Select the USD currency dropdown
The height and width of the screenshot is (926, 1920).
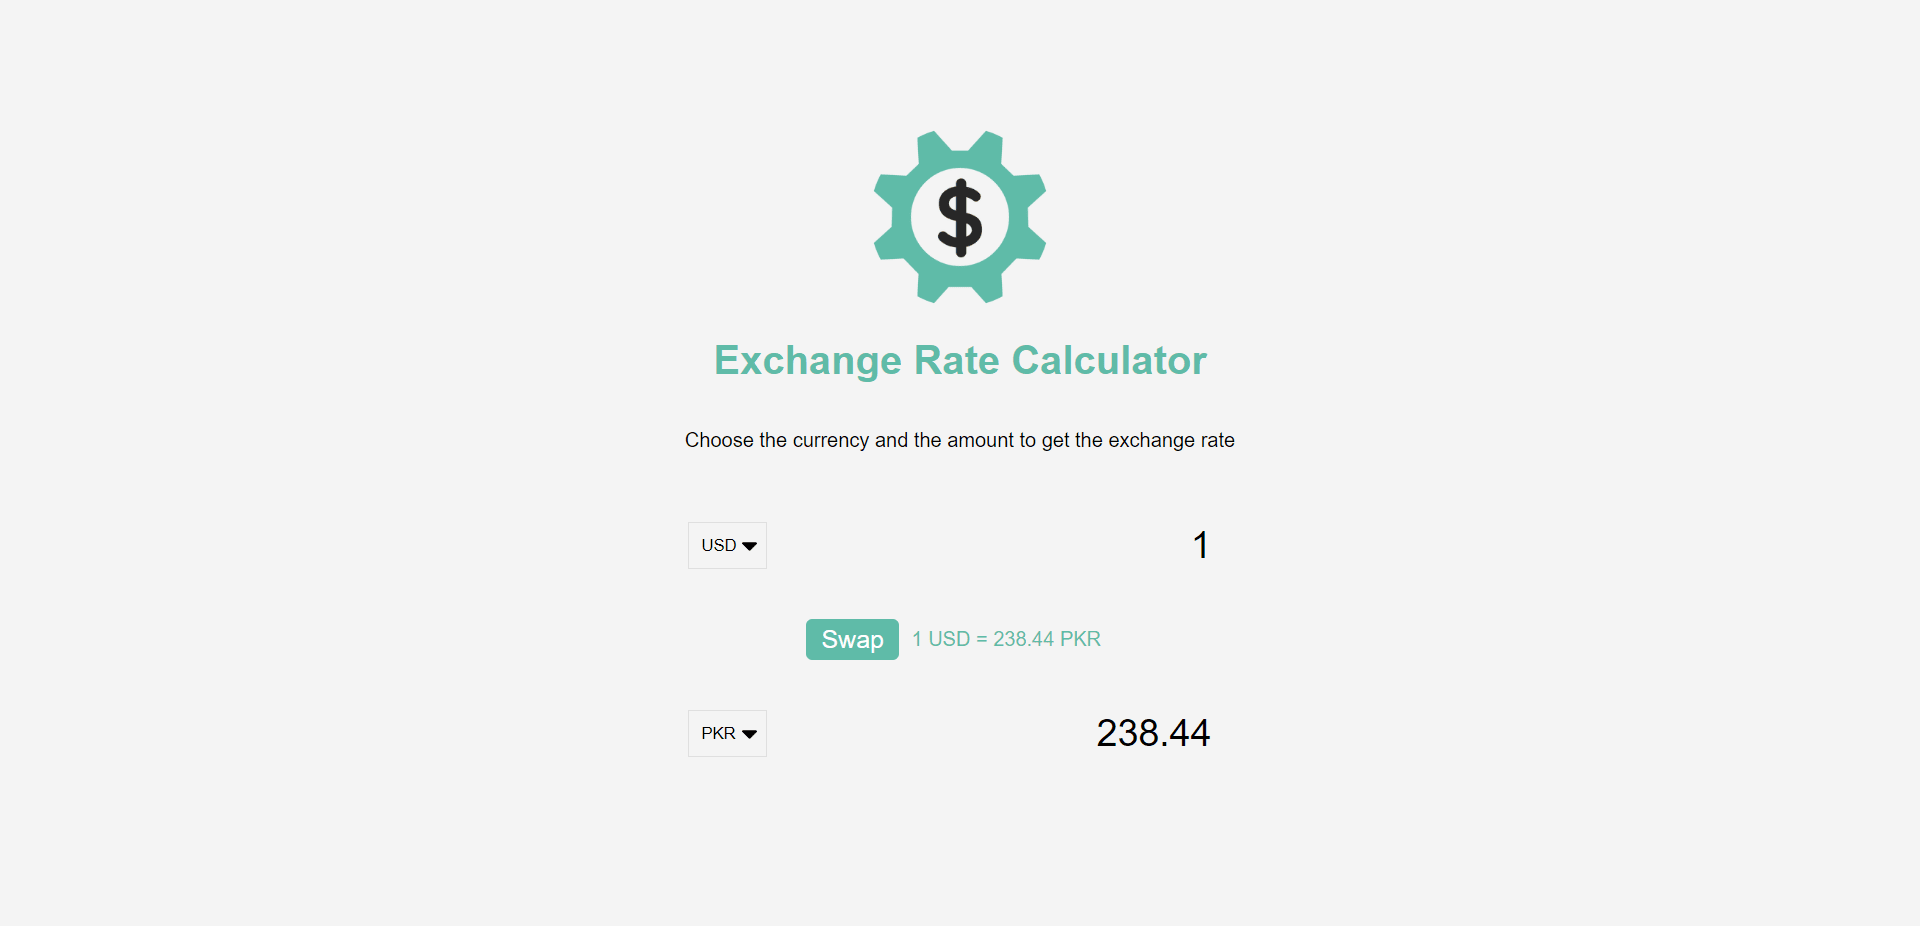726,545
